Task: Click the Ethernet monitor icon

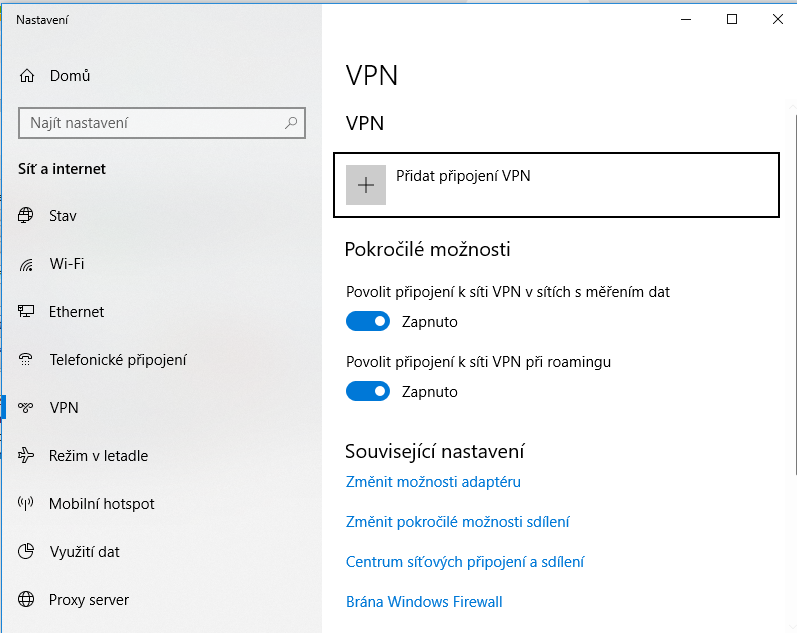Action: click(x=27, y=312)
